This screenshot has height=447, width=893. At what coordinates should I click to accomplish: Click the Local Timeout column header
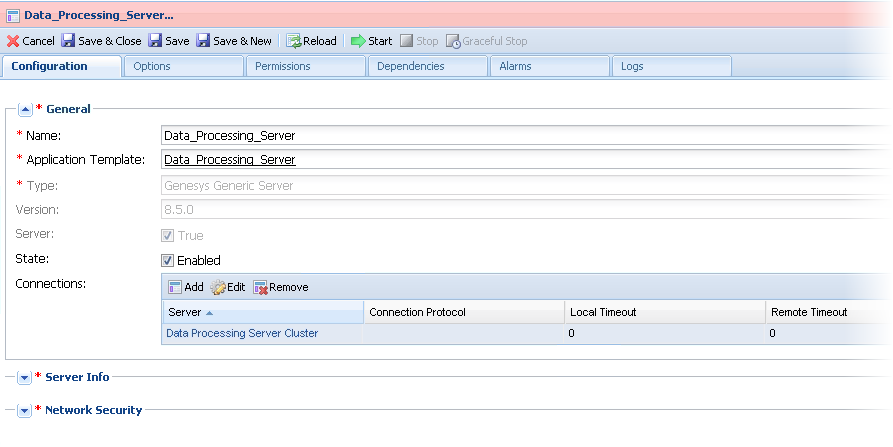click(665, 312)
